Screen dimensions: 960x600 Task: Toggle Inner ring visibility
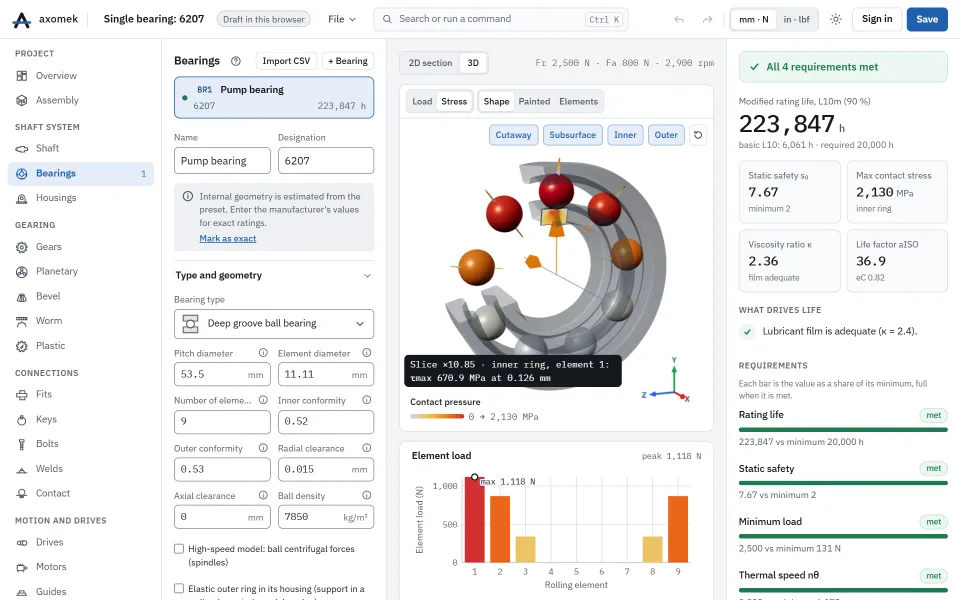coord(625,135)
